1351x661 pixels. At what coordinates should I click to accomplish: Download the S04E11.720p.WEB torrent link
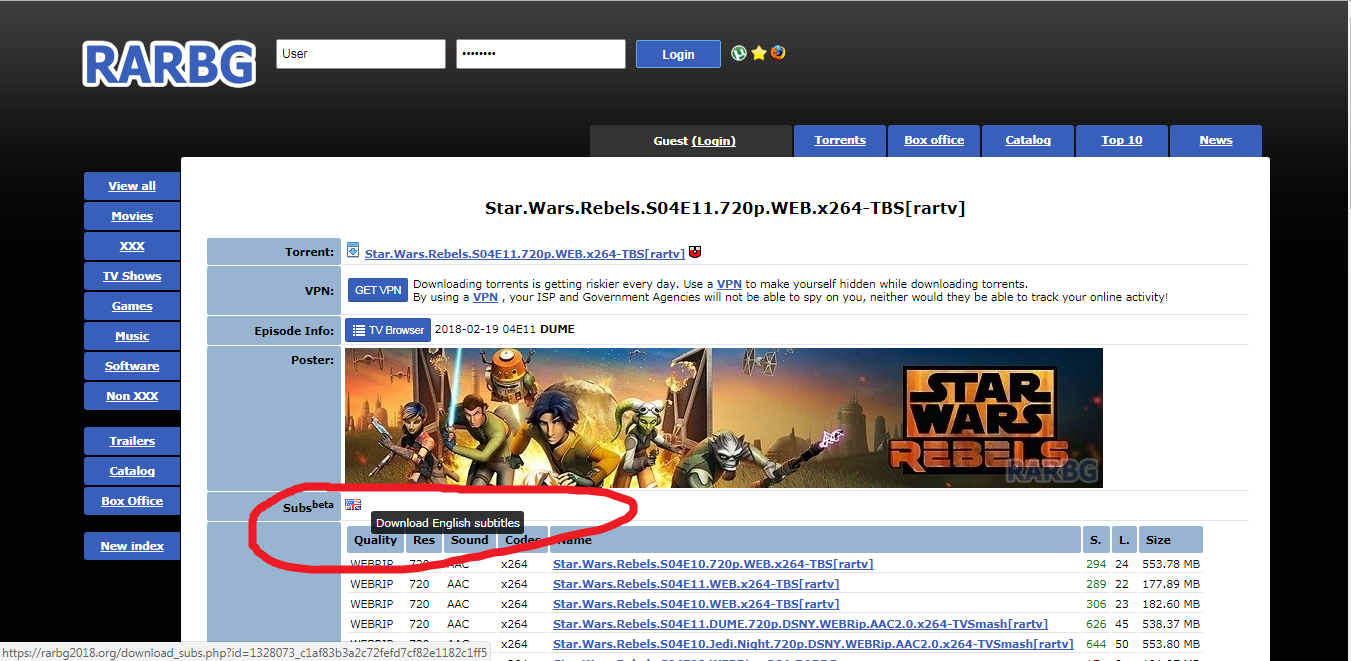point(525,254)
